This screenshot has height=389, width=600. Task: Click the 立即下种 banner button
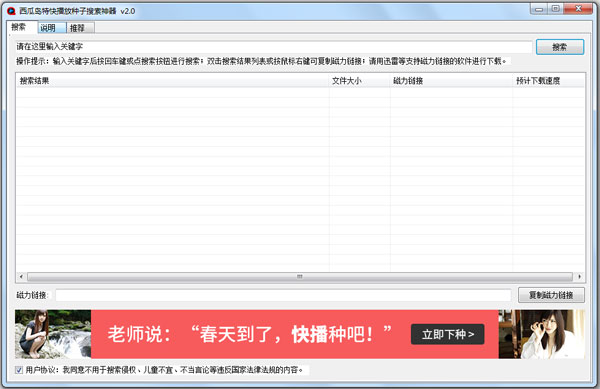(x=447, y=334)
